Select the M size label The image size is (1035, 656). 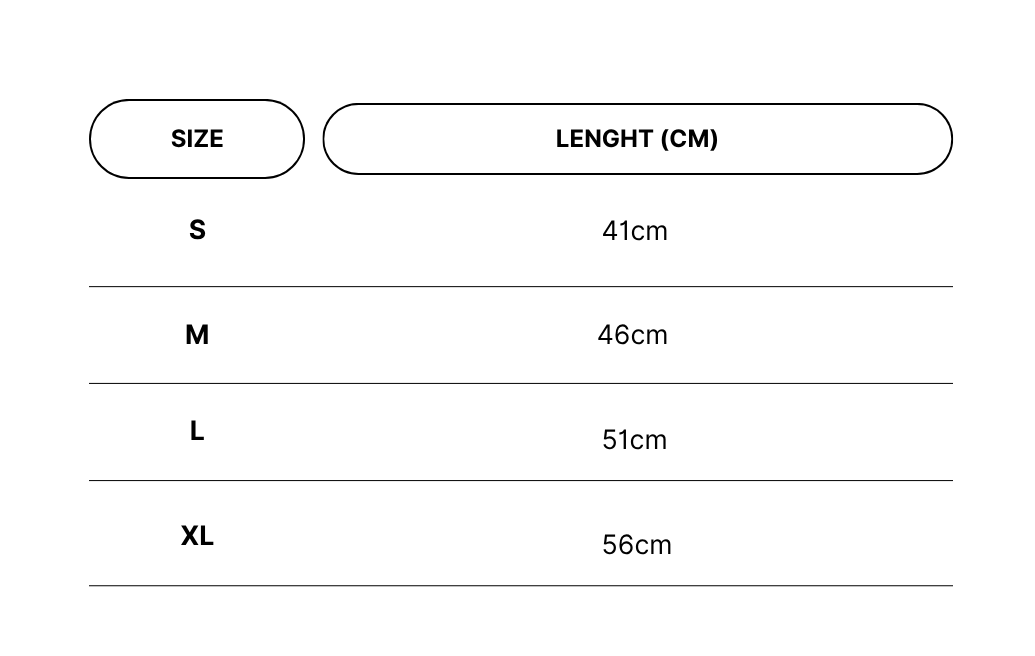197,335
